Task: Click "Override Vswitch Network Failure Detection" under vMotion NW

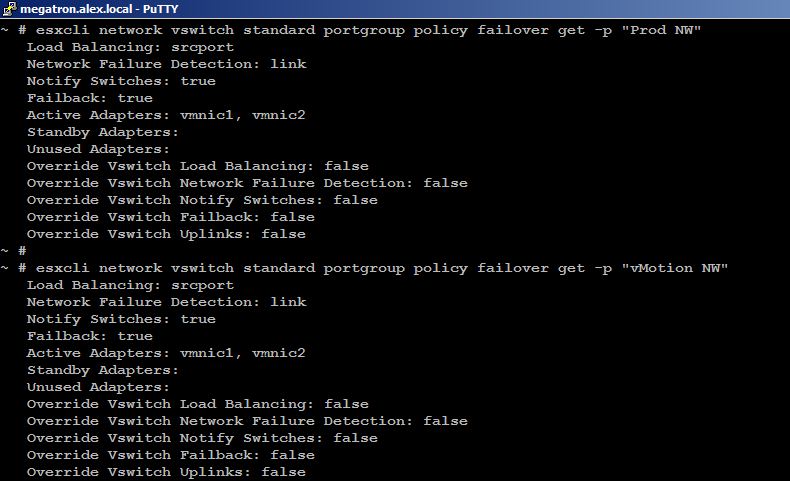Action: [x=247, y=421]
